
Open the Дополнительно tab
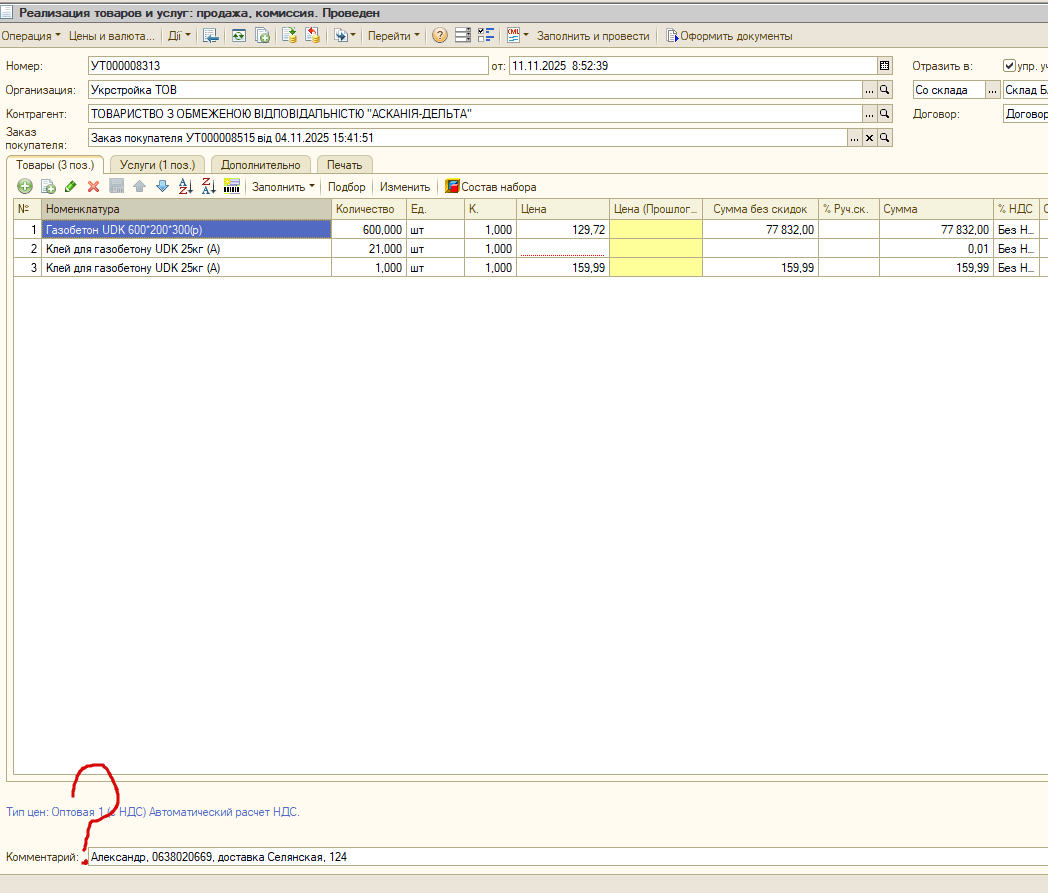click(261, 165)
